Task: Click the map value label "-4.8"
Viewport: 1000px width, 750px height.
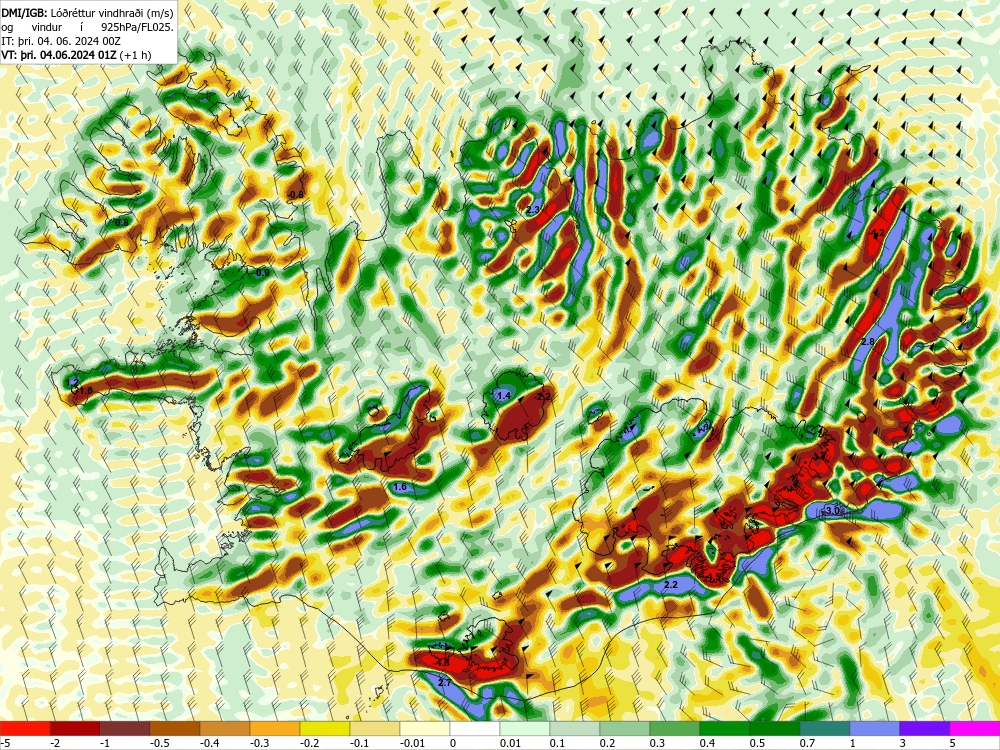Action: point(441,663)
